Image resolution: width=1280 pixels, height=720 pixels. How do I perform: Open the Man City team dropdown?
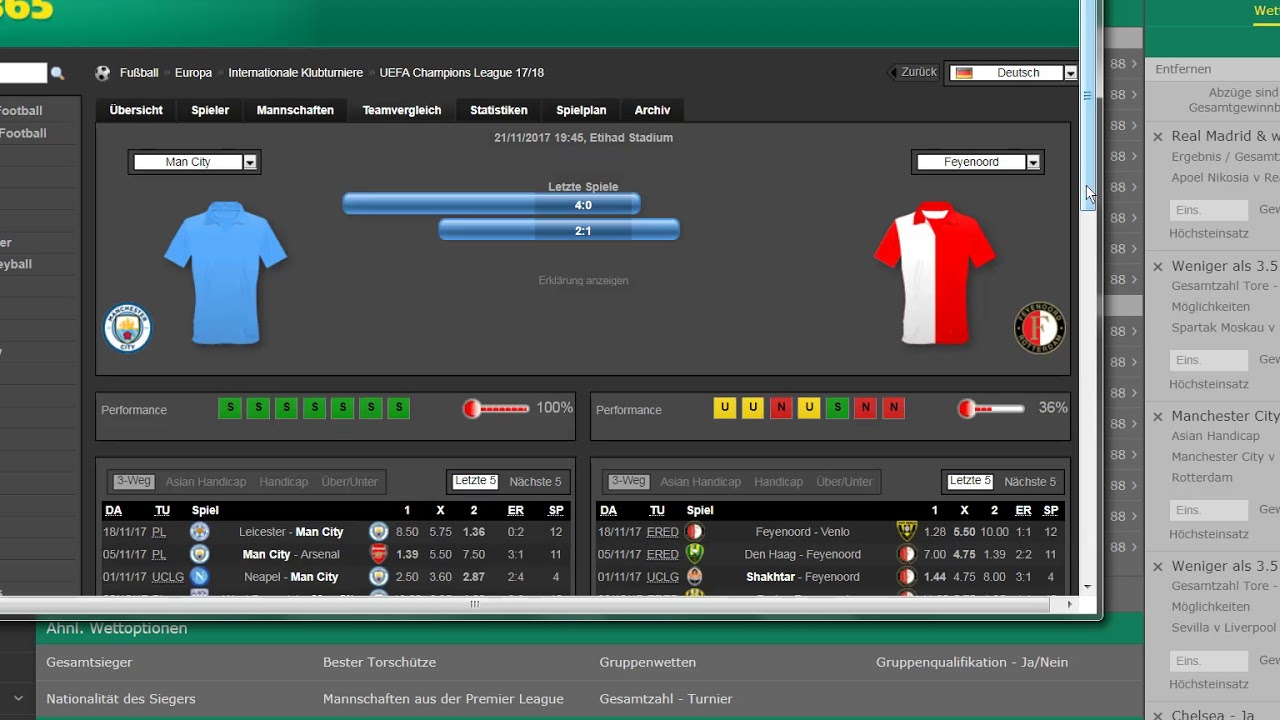click(x=194, y=162)
